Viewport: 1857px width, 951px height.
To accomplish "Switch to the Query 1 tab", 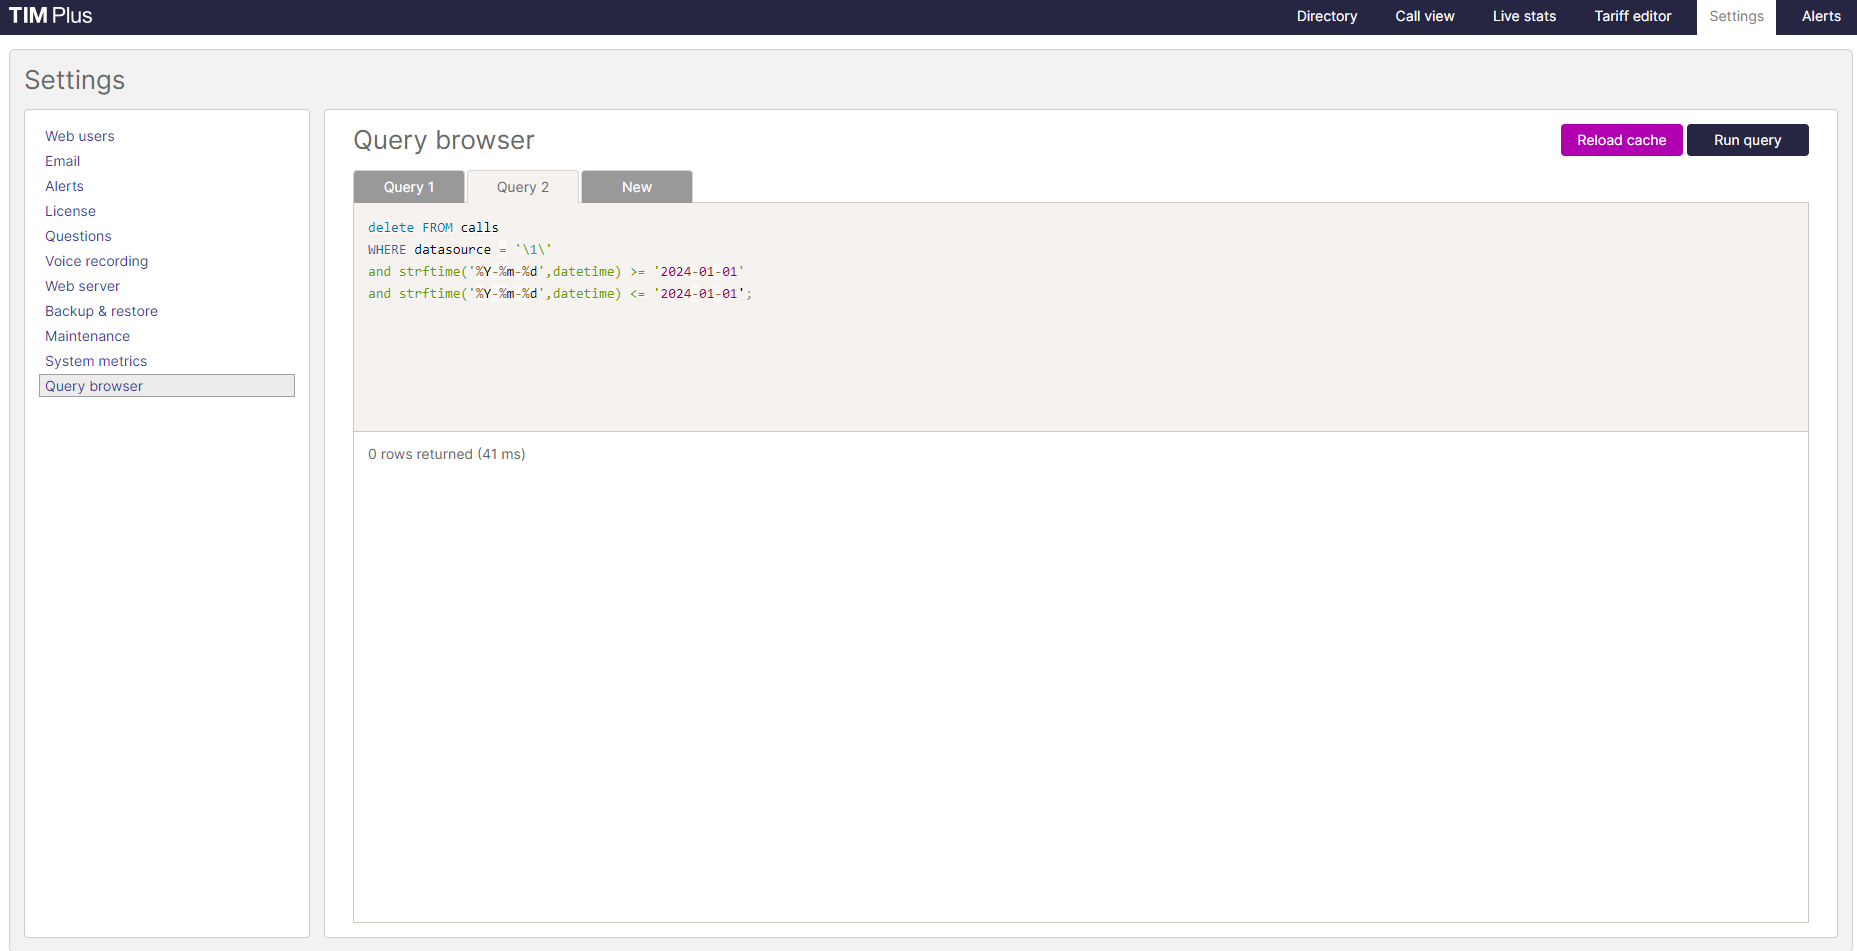I will tap(408, 187).
